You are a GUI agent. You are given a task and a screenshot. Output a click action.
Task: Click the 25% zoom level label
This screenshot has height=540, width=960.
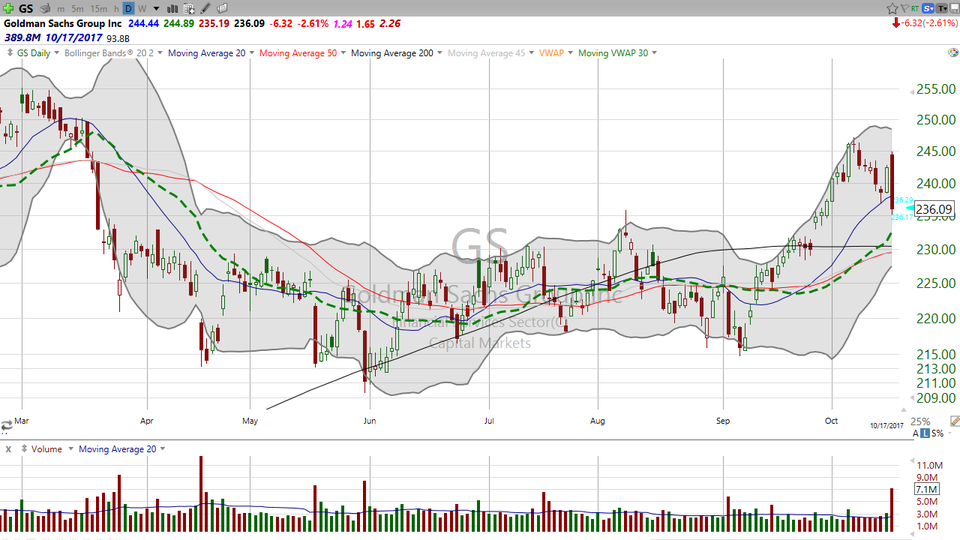point(920,421)
